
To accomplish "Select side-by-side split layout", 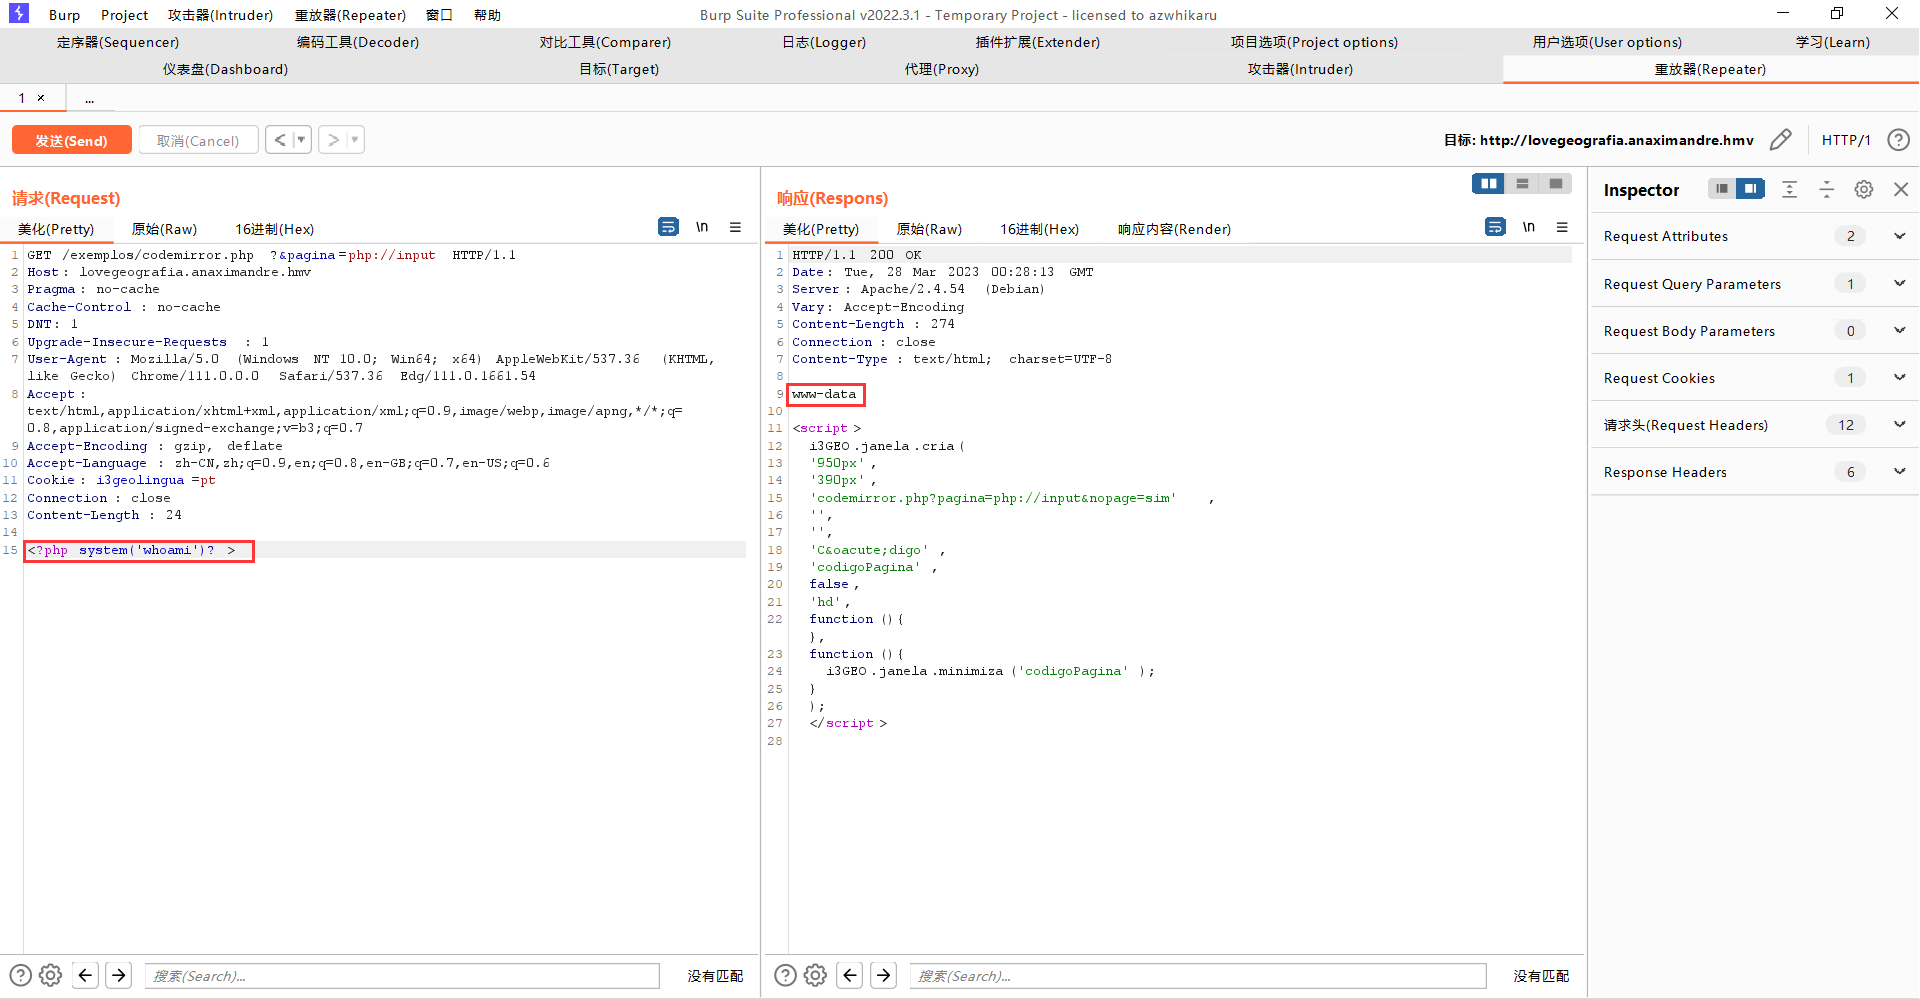I will click(1488, 183).
